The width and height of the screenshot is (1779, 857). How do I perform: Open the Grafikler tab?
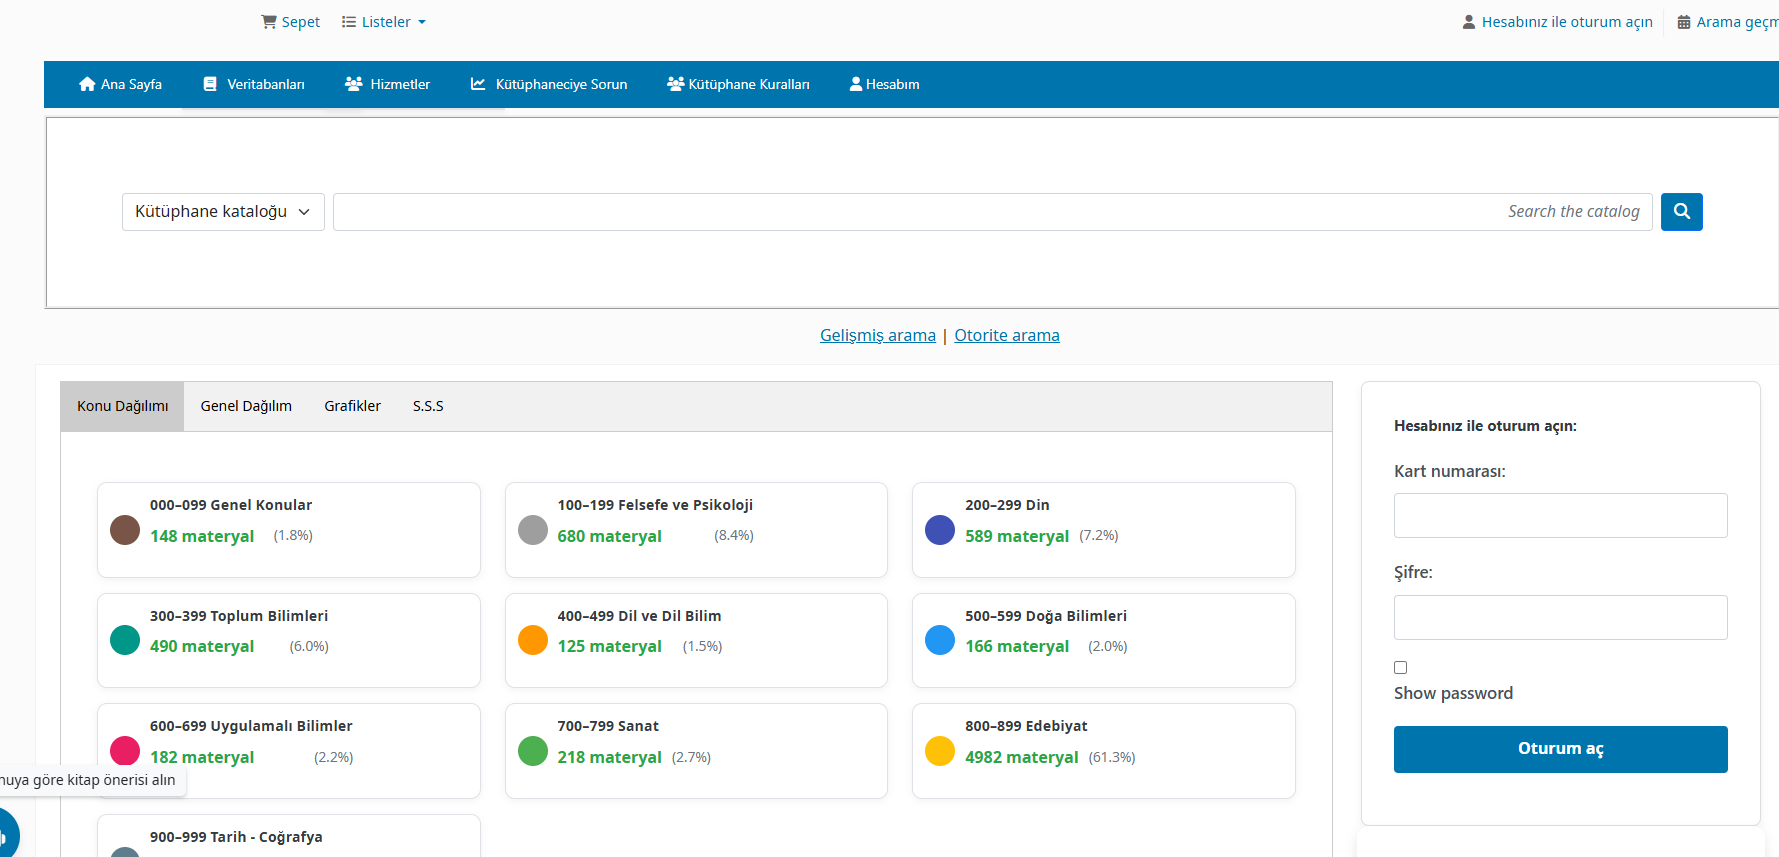352,406
